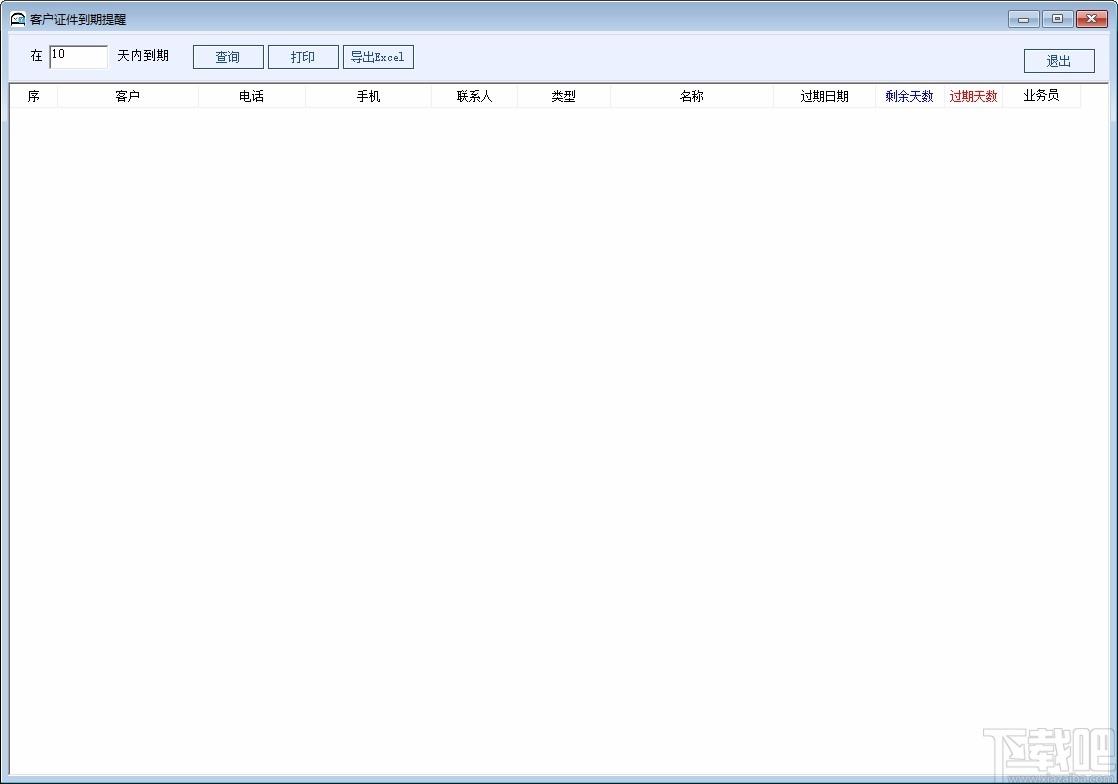This screenshot has width=1118, height=784.
Task: Focus the days input field showing 10
Action: click(x=78, y=56)
